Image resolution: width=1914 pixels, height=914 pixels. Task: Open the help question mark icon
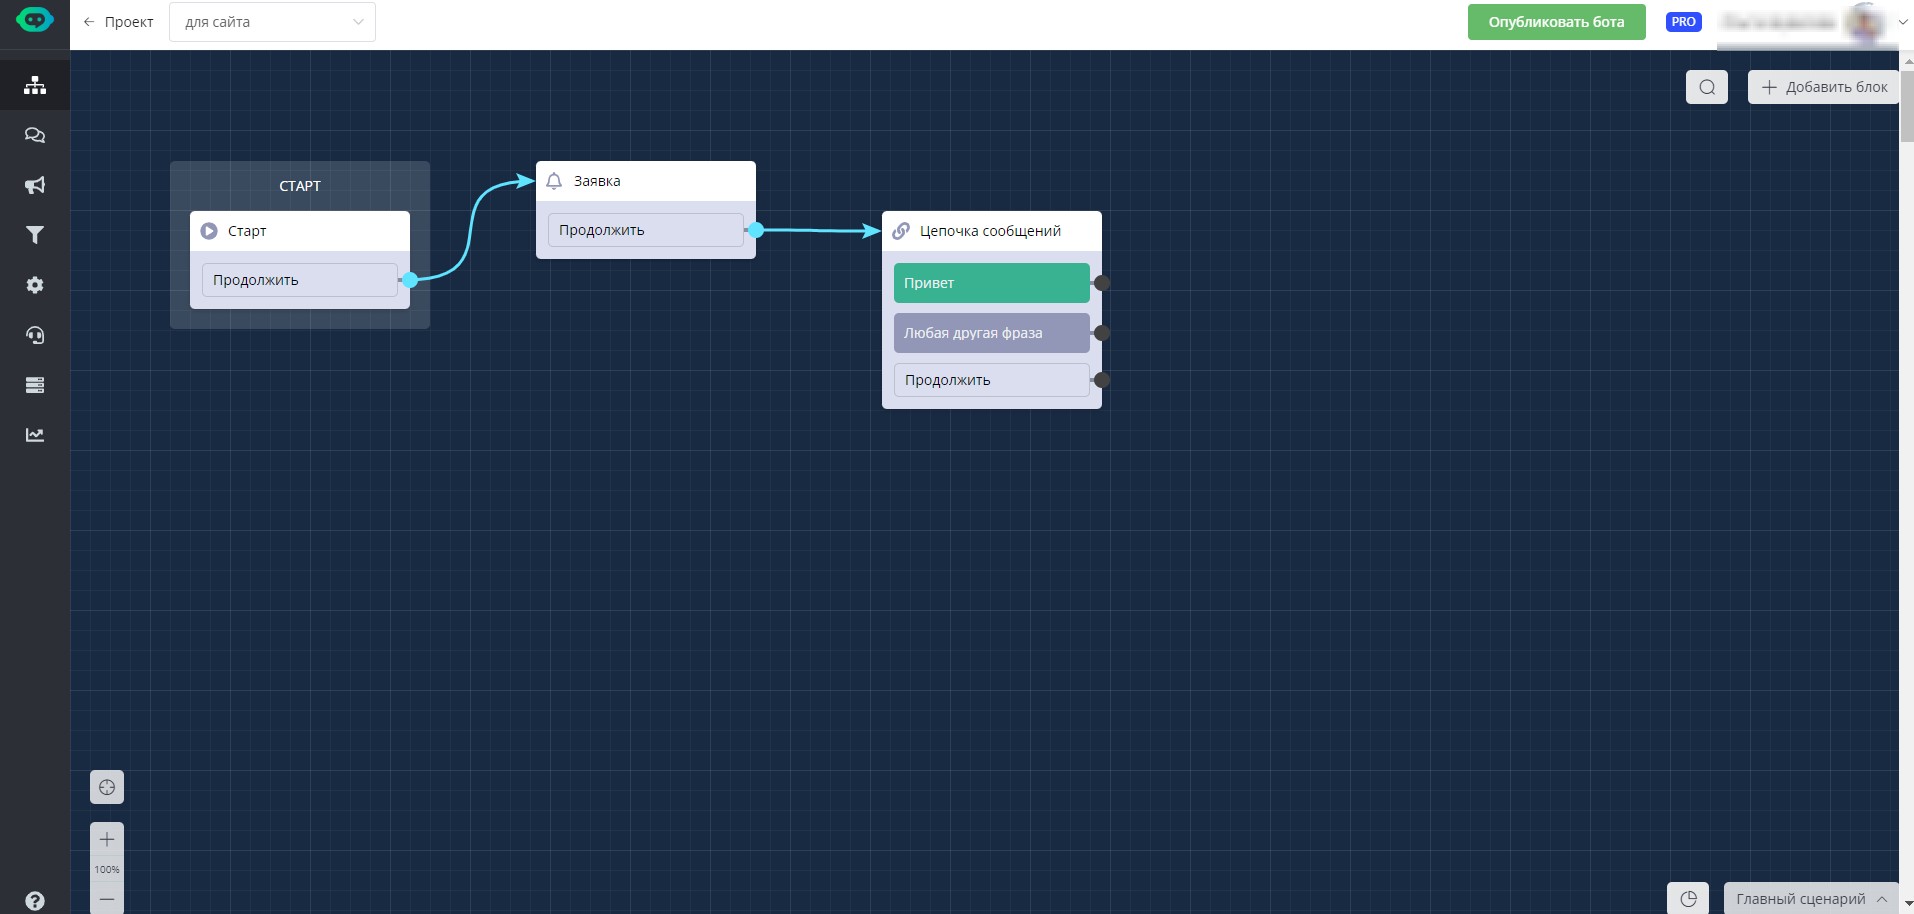point(35,900)
